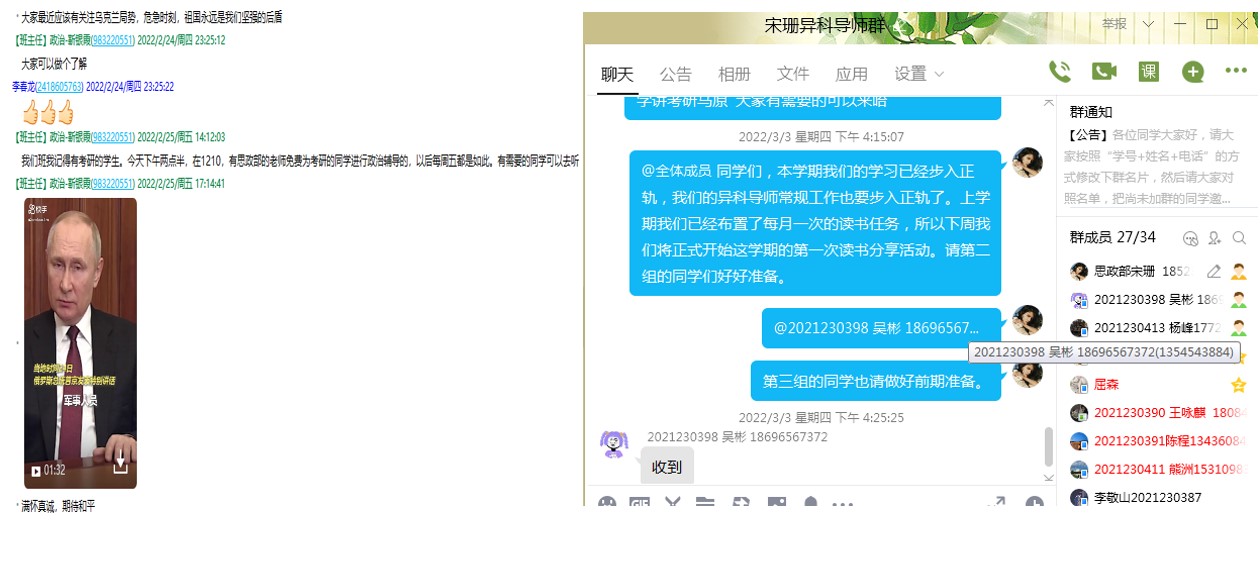Start a group video call
This screenshot has height=587, width=1260.
coord(1104,72)
